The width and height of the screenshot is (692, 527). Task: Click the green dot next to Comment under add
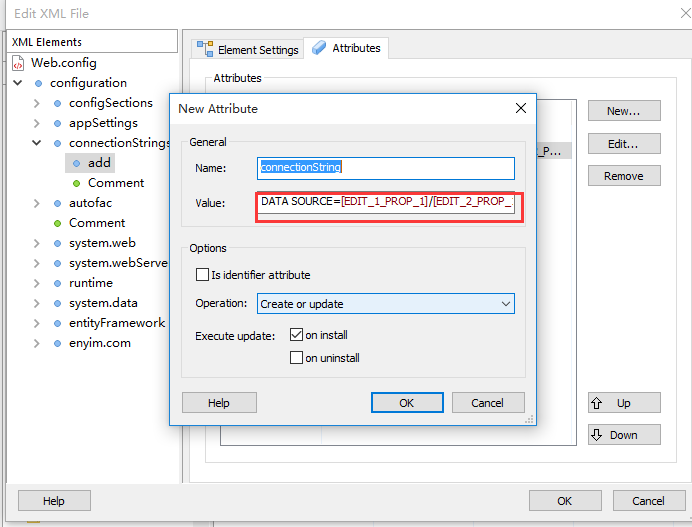tap(76, 183)
